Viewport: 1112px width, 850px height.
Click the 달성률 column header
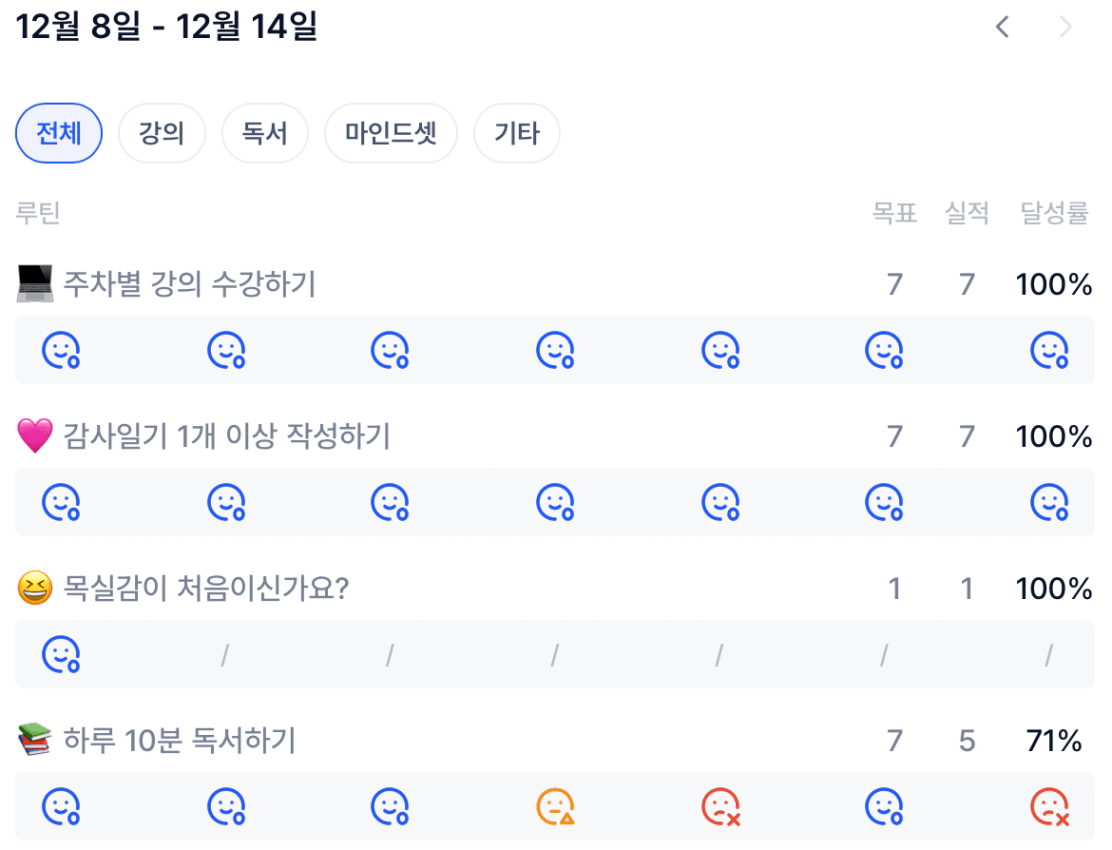(1054, 213)
